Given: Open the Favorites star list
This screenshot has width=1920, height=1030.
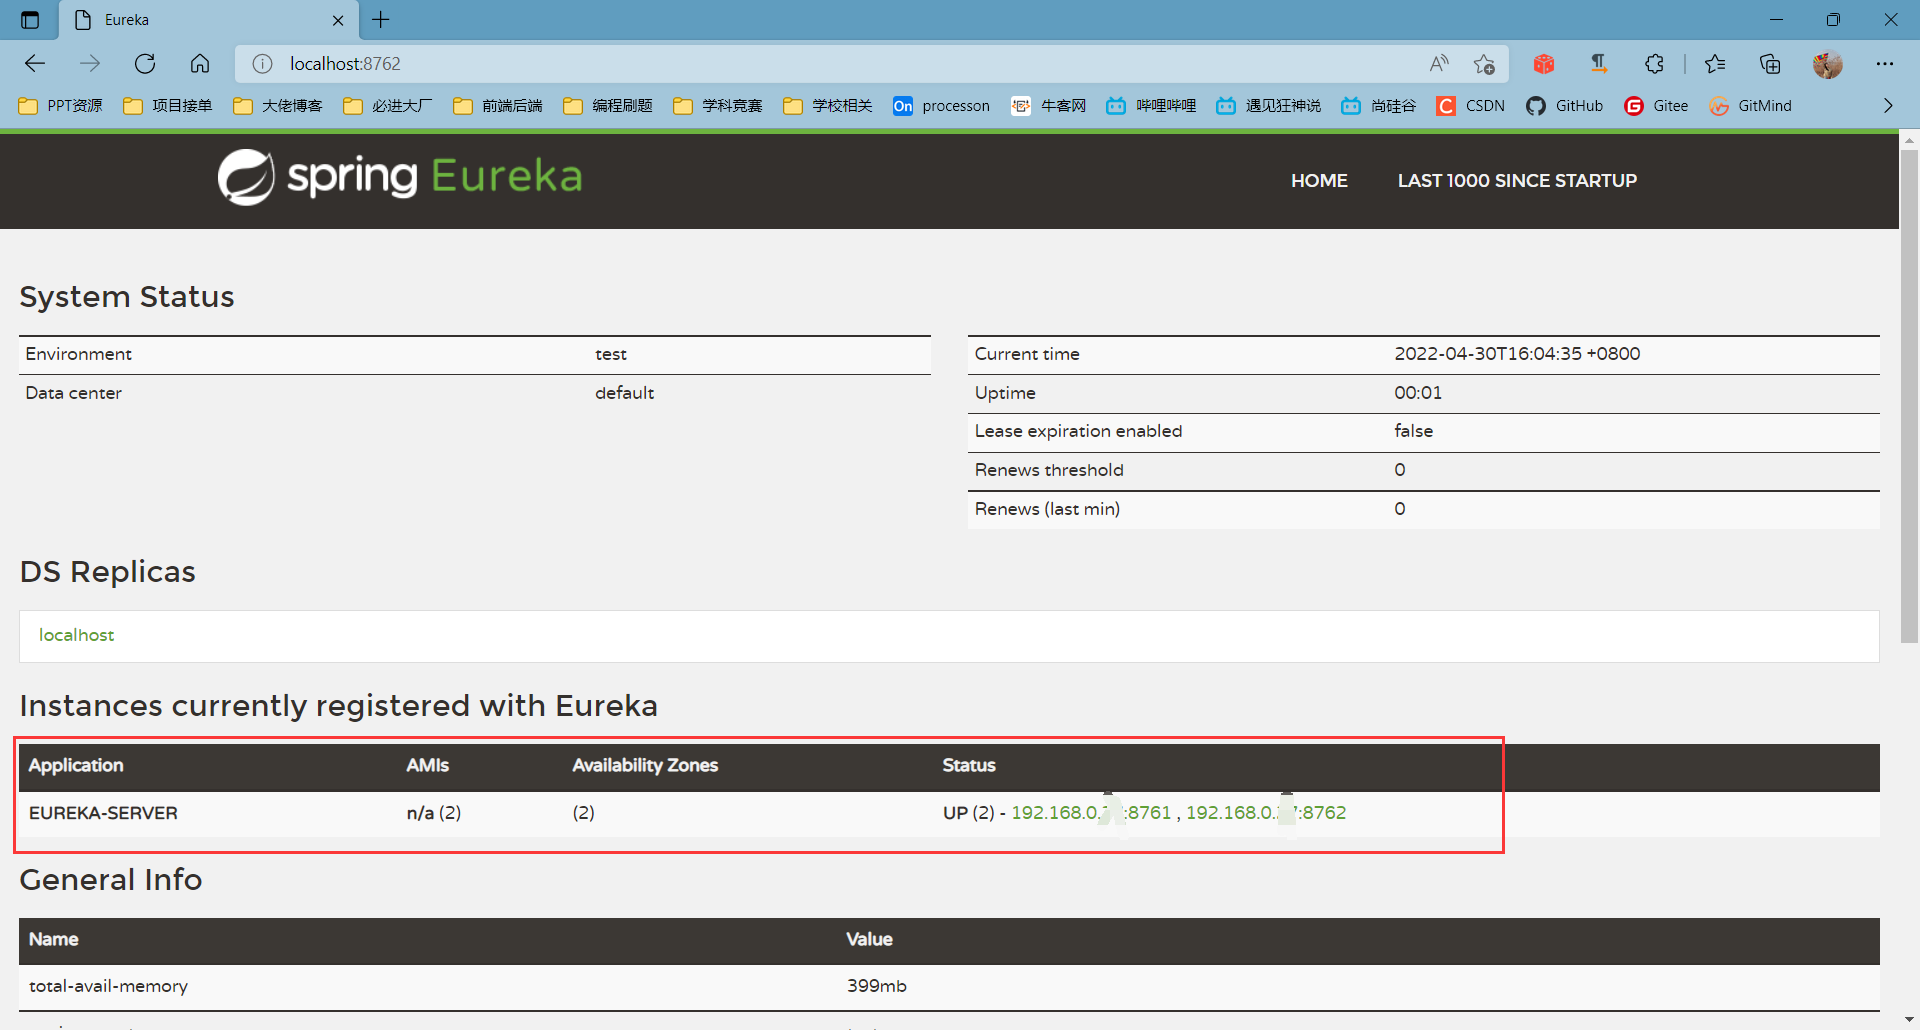Looking at the screenshot, I should pos(1715,64).
